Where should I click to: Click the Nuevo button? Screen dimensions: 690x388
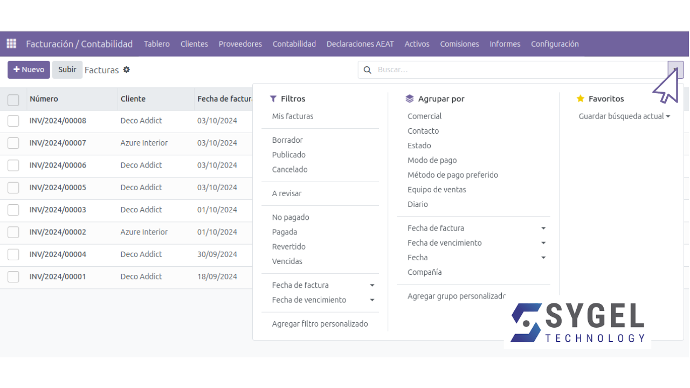click(29, 70)
